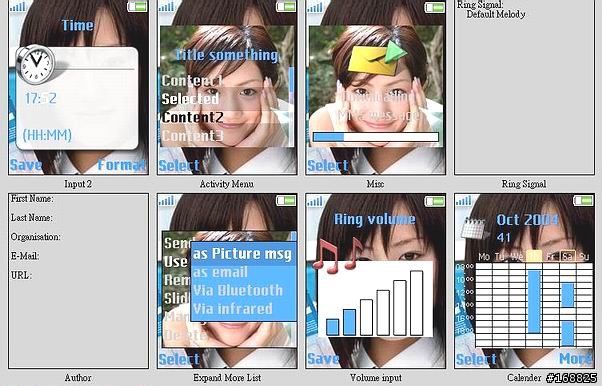The image size is (602, 386).
Task: Click Select softkey in Expand More List preview
Action: (179, 359)
